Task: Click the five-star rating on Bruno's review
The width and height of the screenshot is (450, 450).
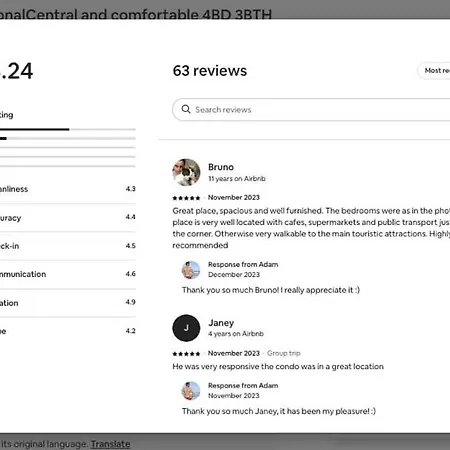Action: (x=186, y=198)
